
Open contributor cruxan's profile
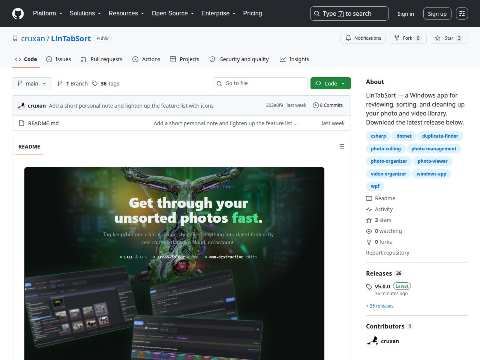pos(383,341)
